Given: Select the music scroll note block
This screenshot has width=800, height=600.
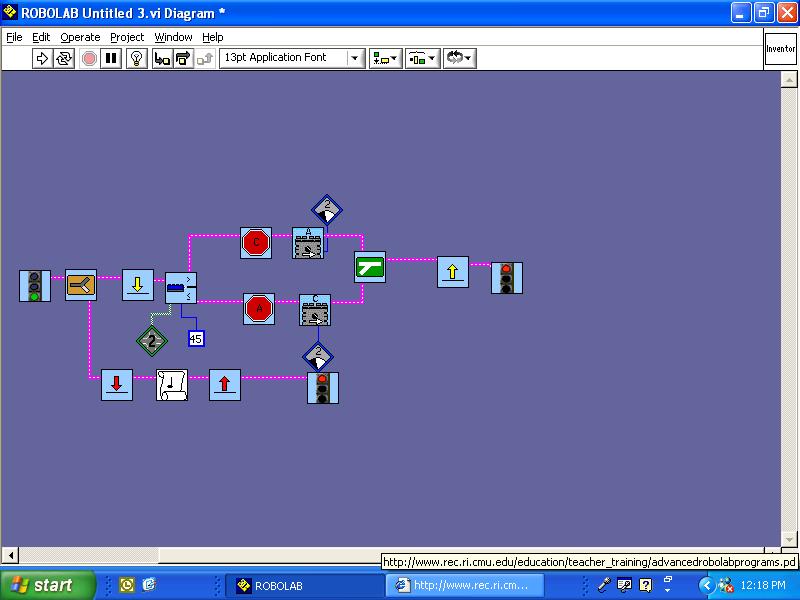Looking at the screenshot, I should coord(172,385).
